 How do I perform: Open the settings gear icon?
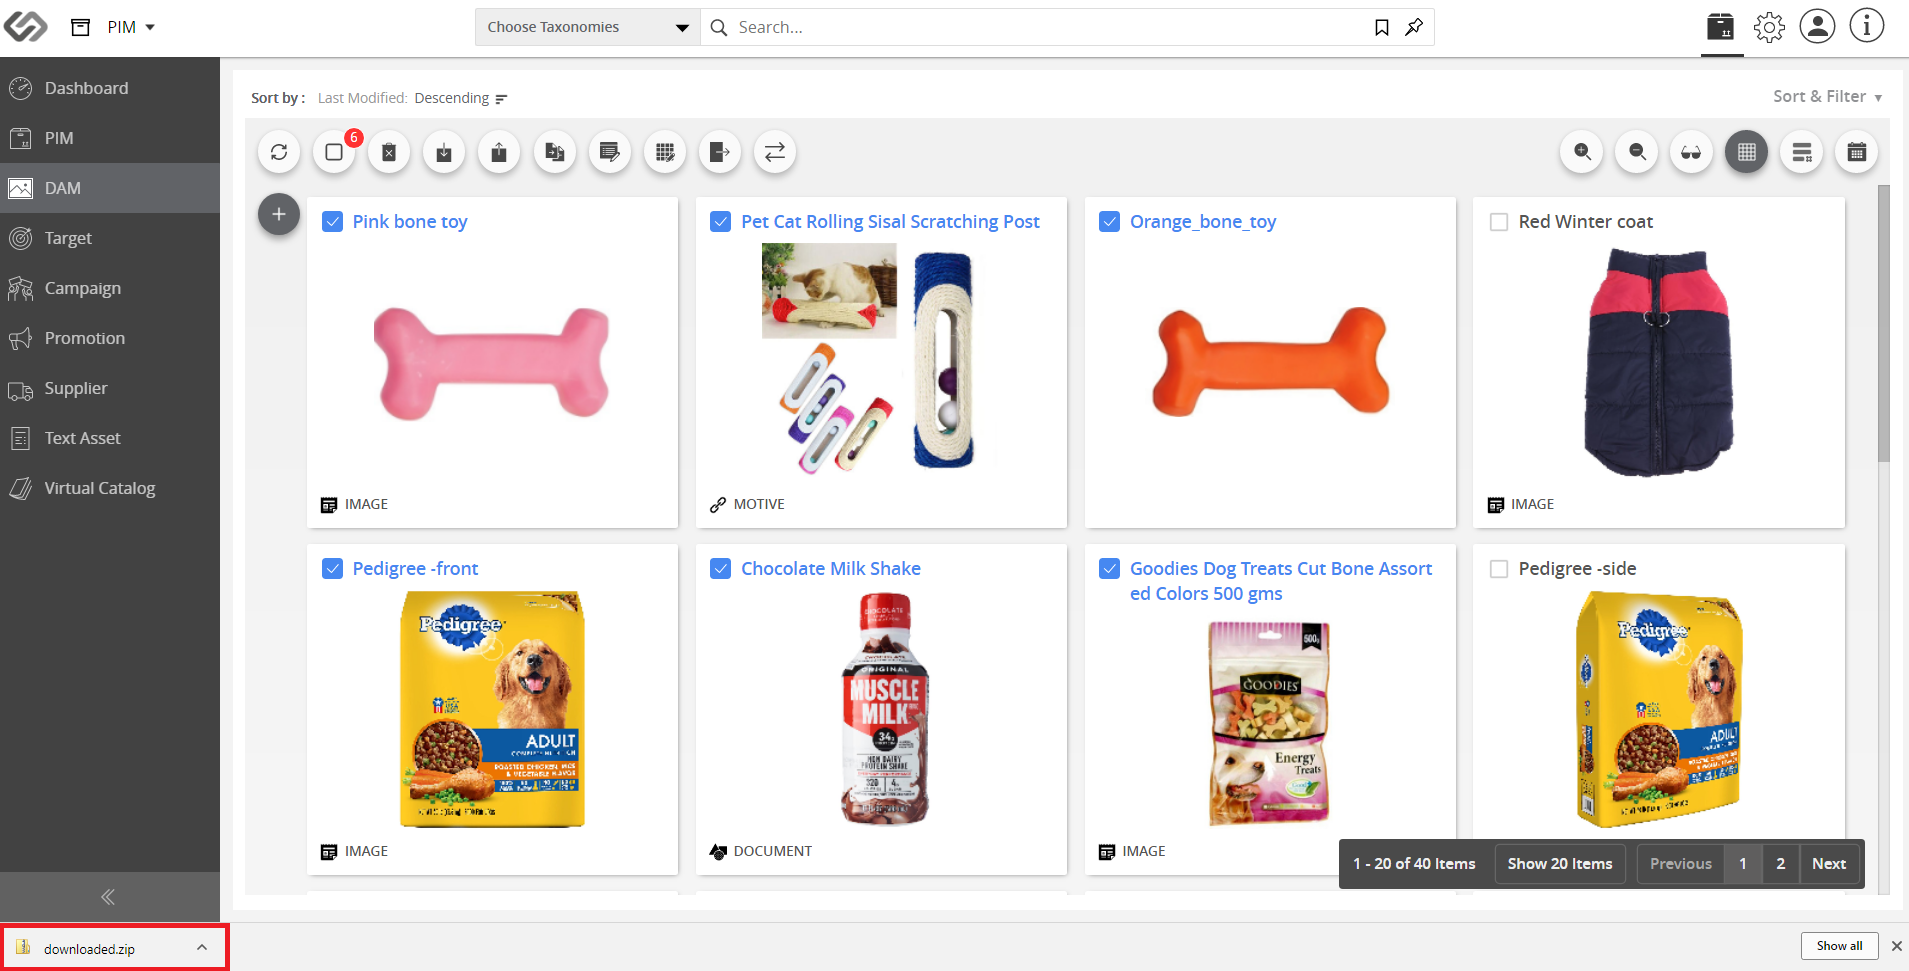click(x=1769, y=27)
